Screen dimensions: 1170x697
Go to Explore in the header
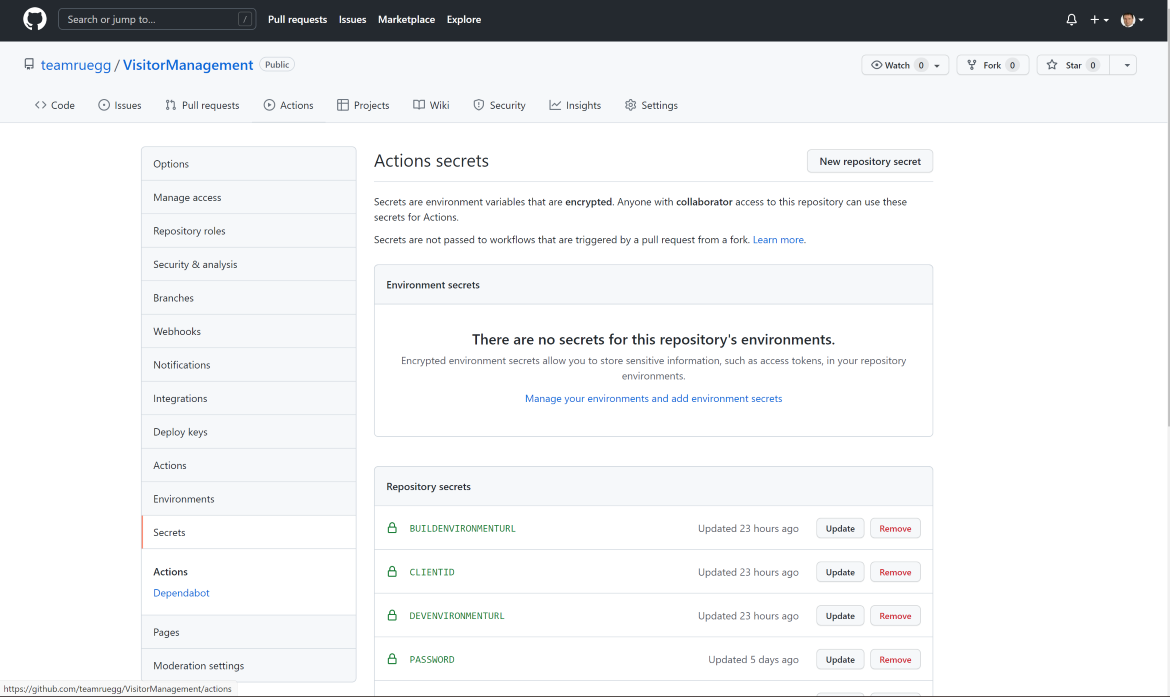coord(463,19)
